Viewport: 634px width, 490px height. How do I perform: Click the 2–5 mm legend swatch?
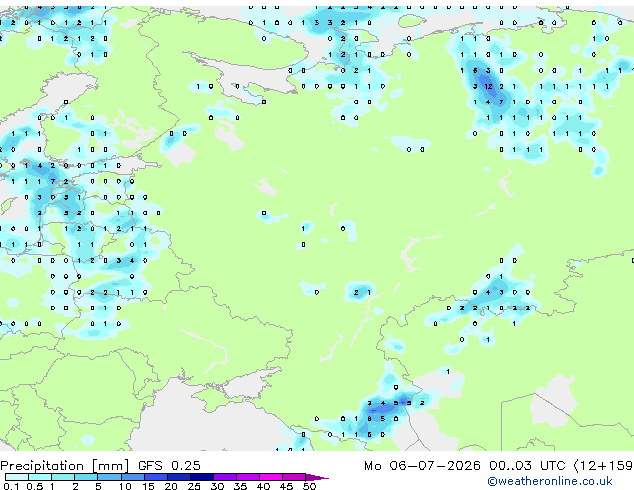pos(86,477)
